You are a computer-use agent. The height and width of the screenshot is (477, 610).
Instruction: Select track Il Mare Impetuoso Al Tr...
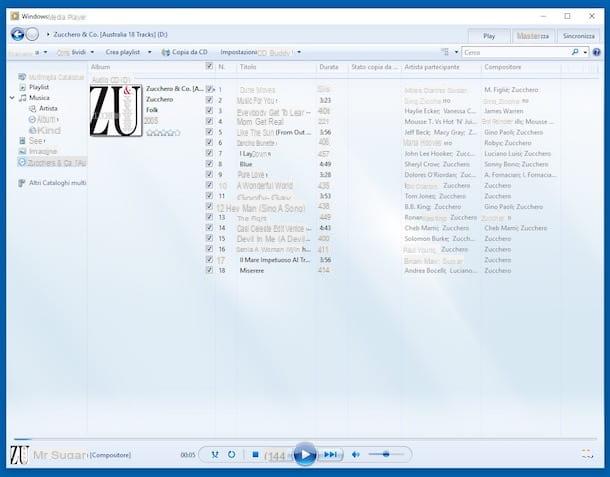tap(275, 260)
